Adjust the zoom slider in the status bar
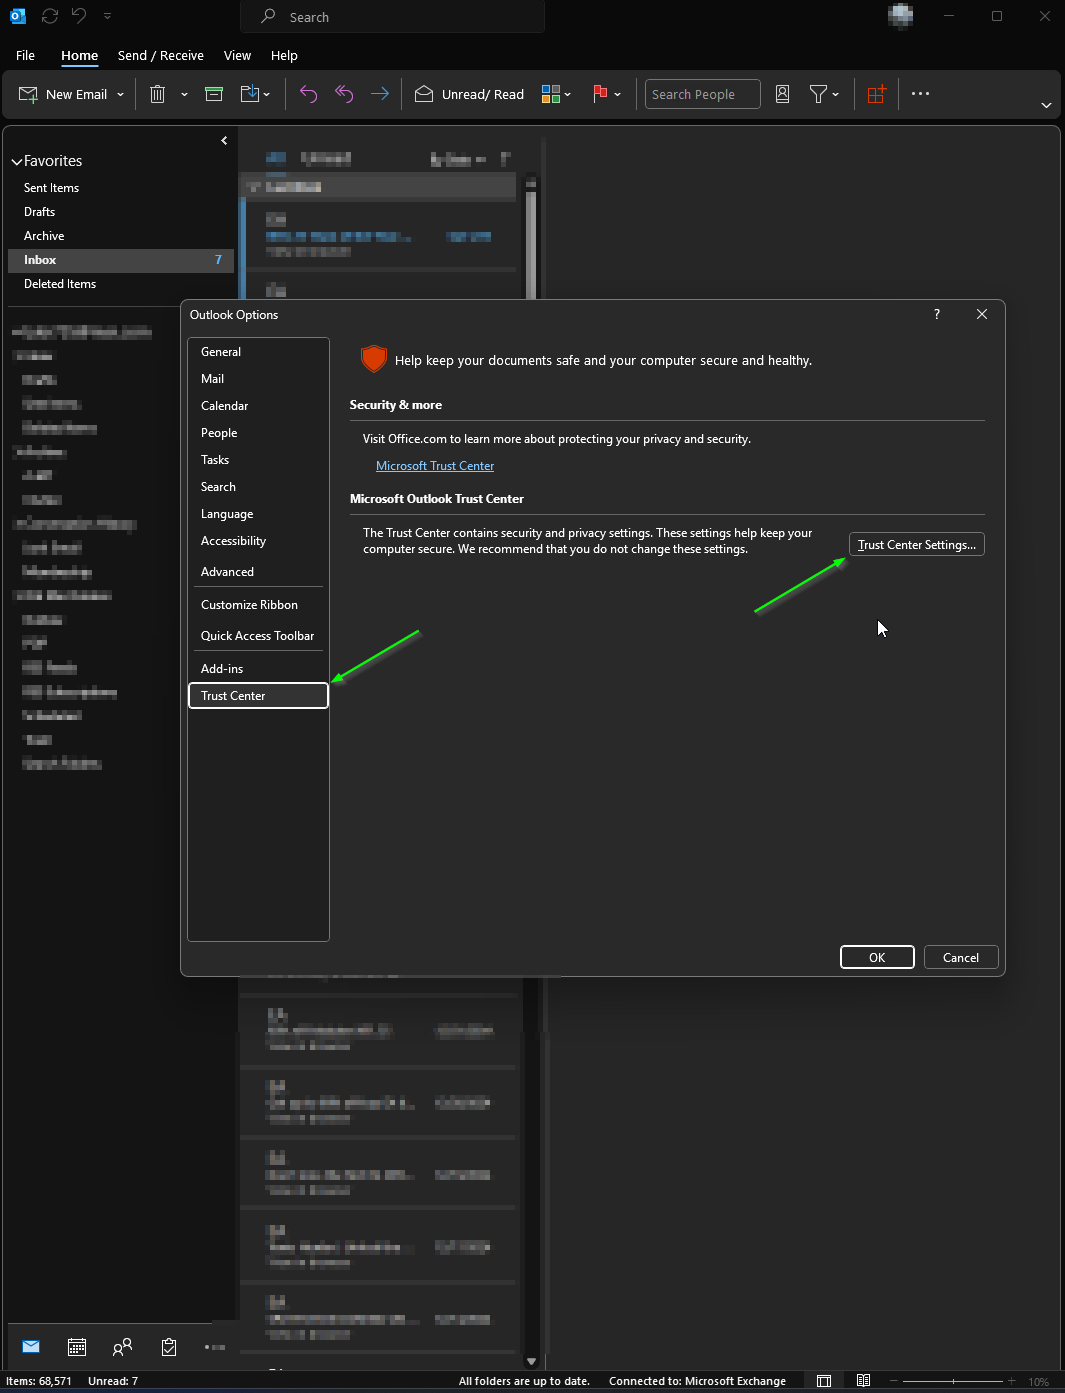The image size is (1065, 1393). pyautogui.click(x=955, y=1380)
